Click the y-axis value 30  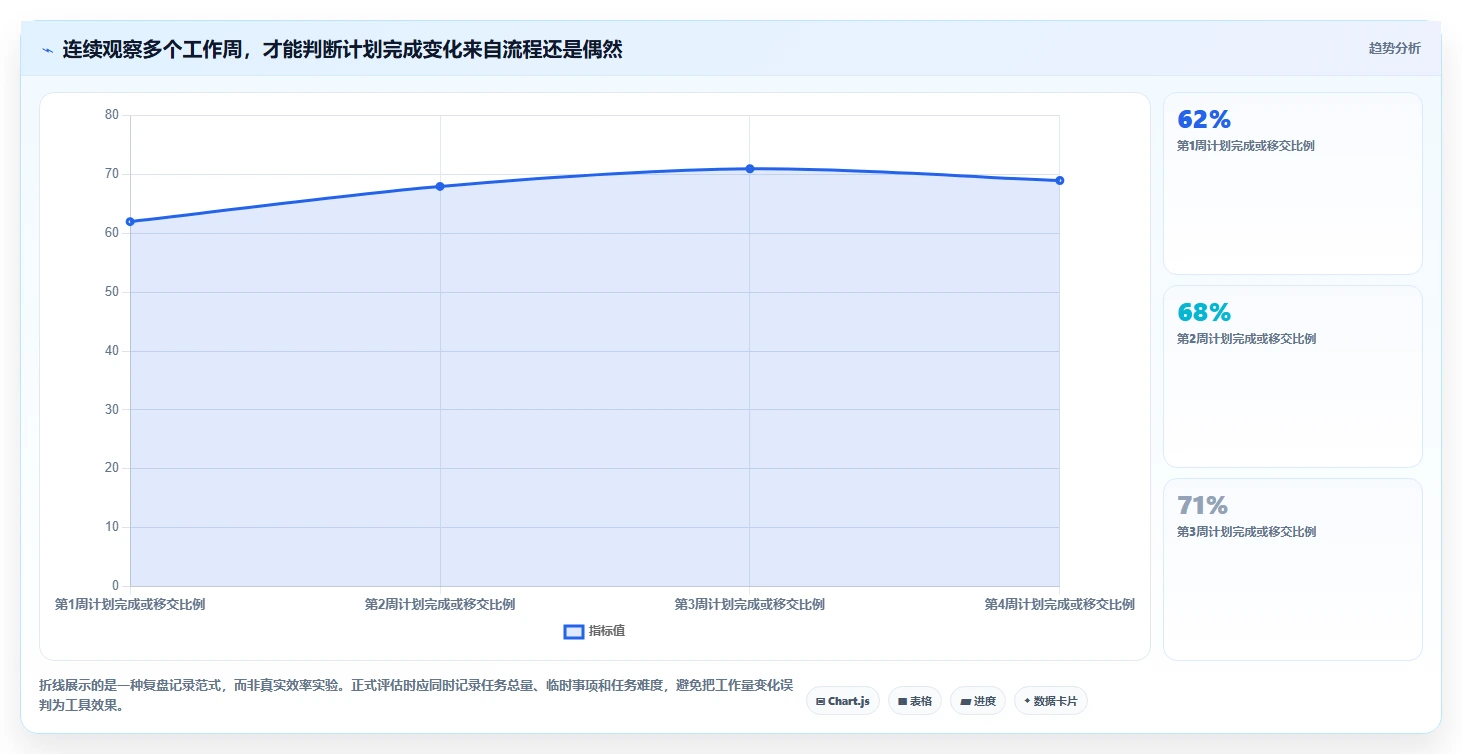point(111,410)
